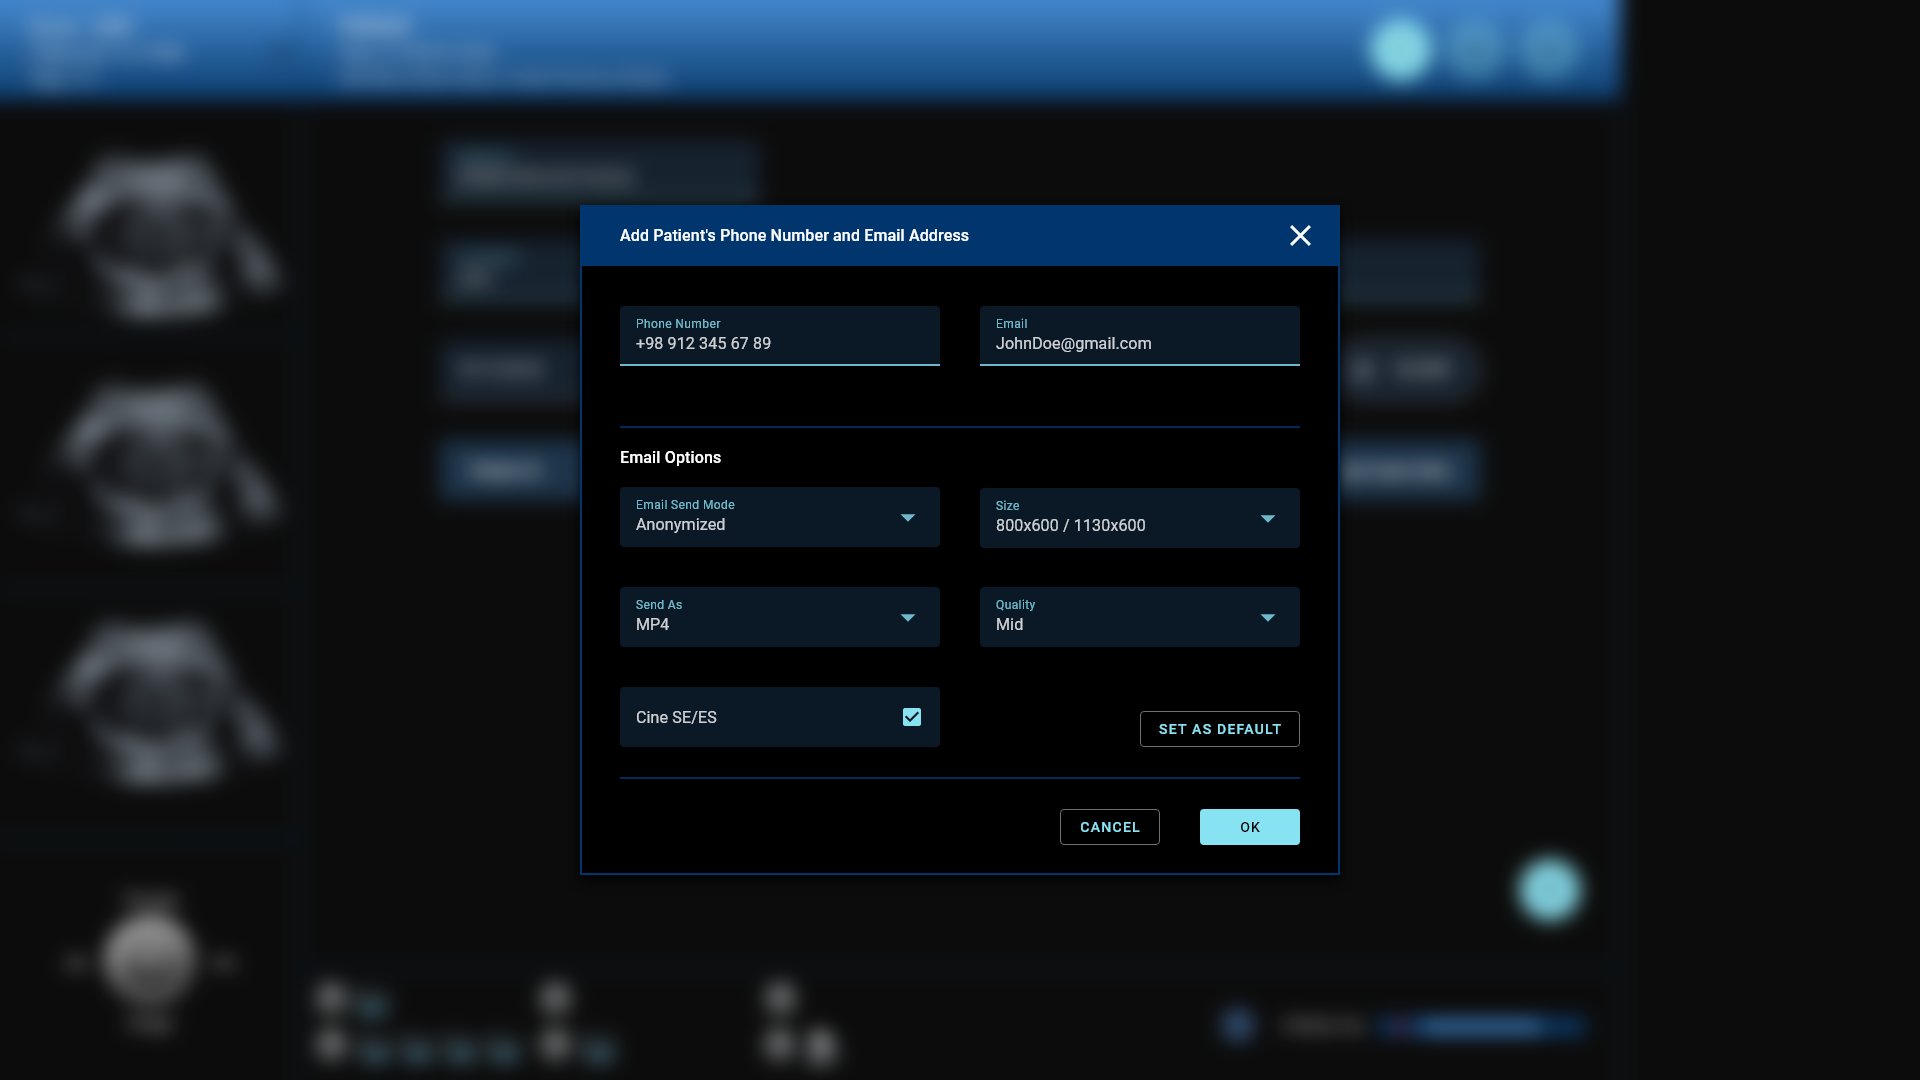Expand the Quality dropdown
The height and width of the screenshot is (1080, 1920).
click(x=1139, y=617)
